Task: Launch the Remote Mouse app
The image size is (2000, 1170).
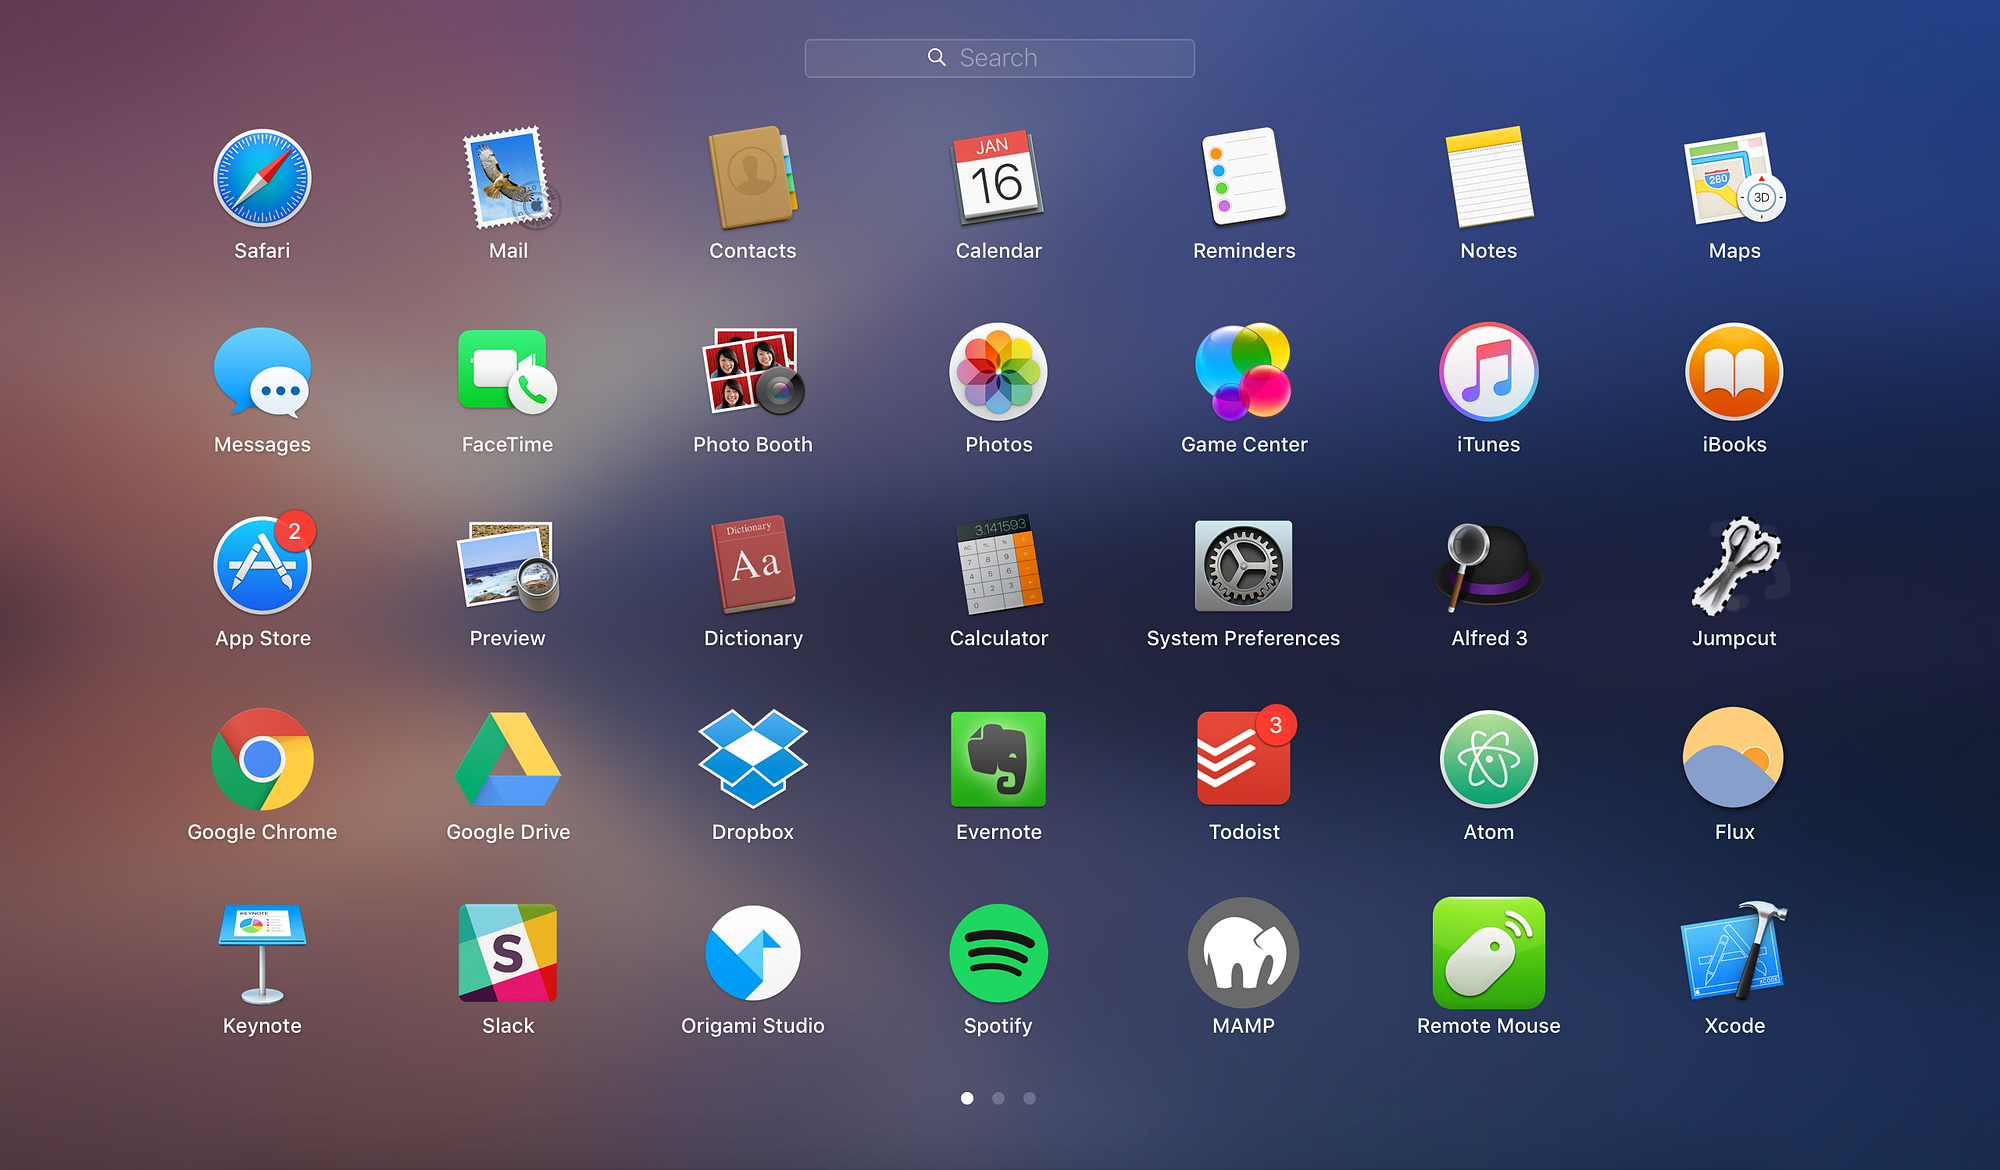Action: pos(1488,953)
